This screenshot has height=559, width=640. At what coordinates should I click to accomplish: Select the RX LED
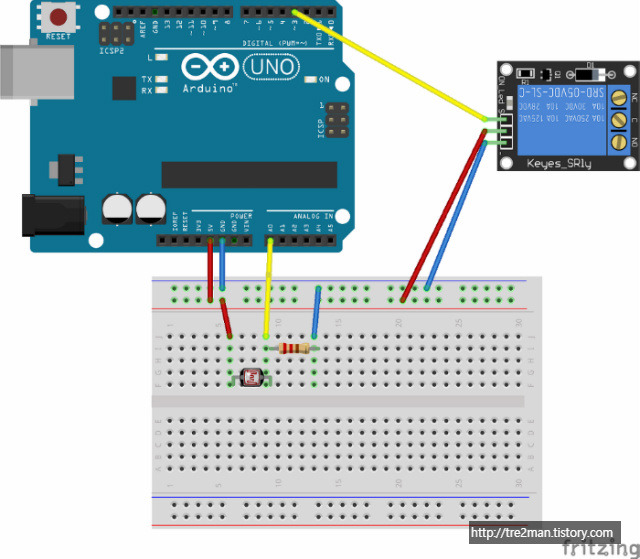161,90
